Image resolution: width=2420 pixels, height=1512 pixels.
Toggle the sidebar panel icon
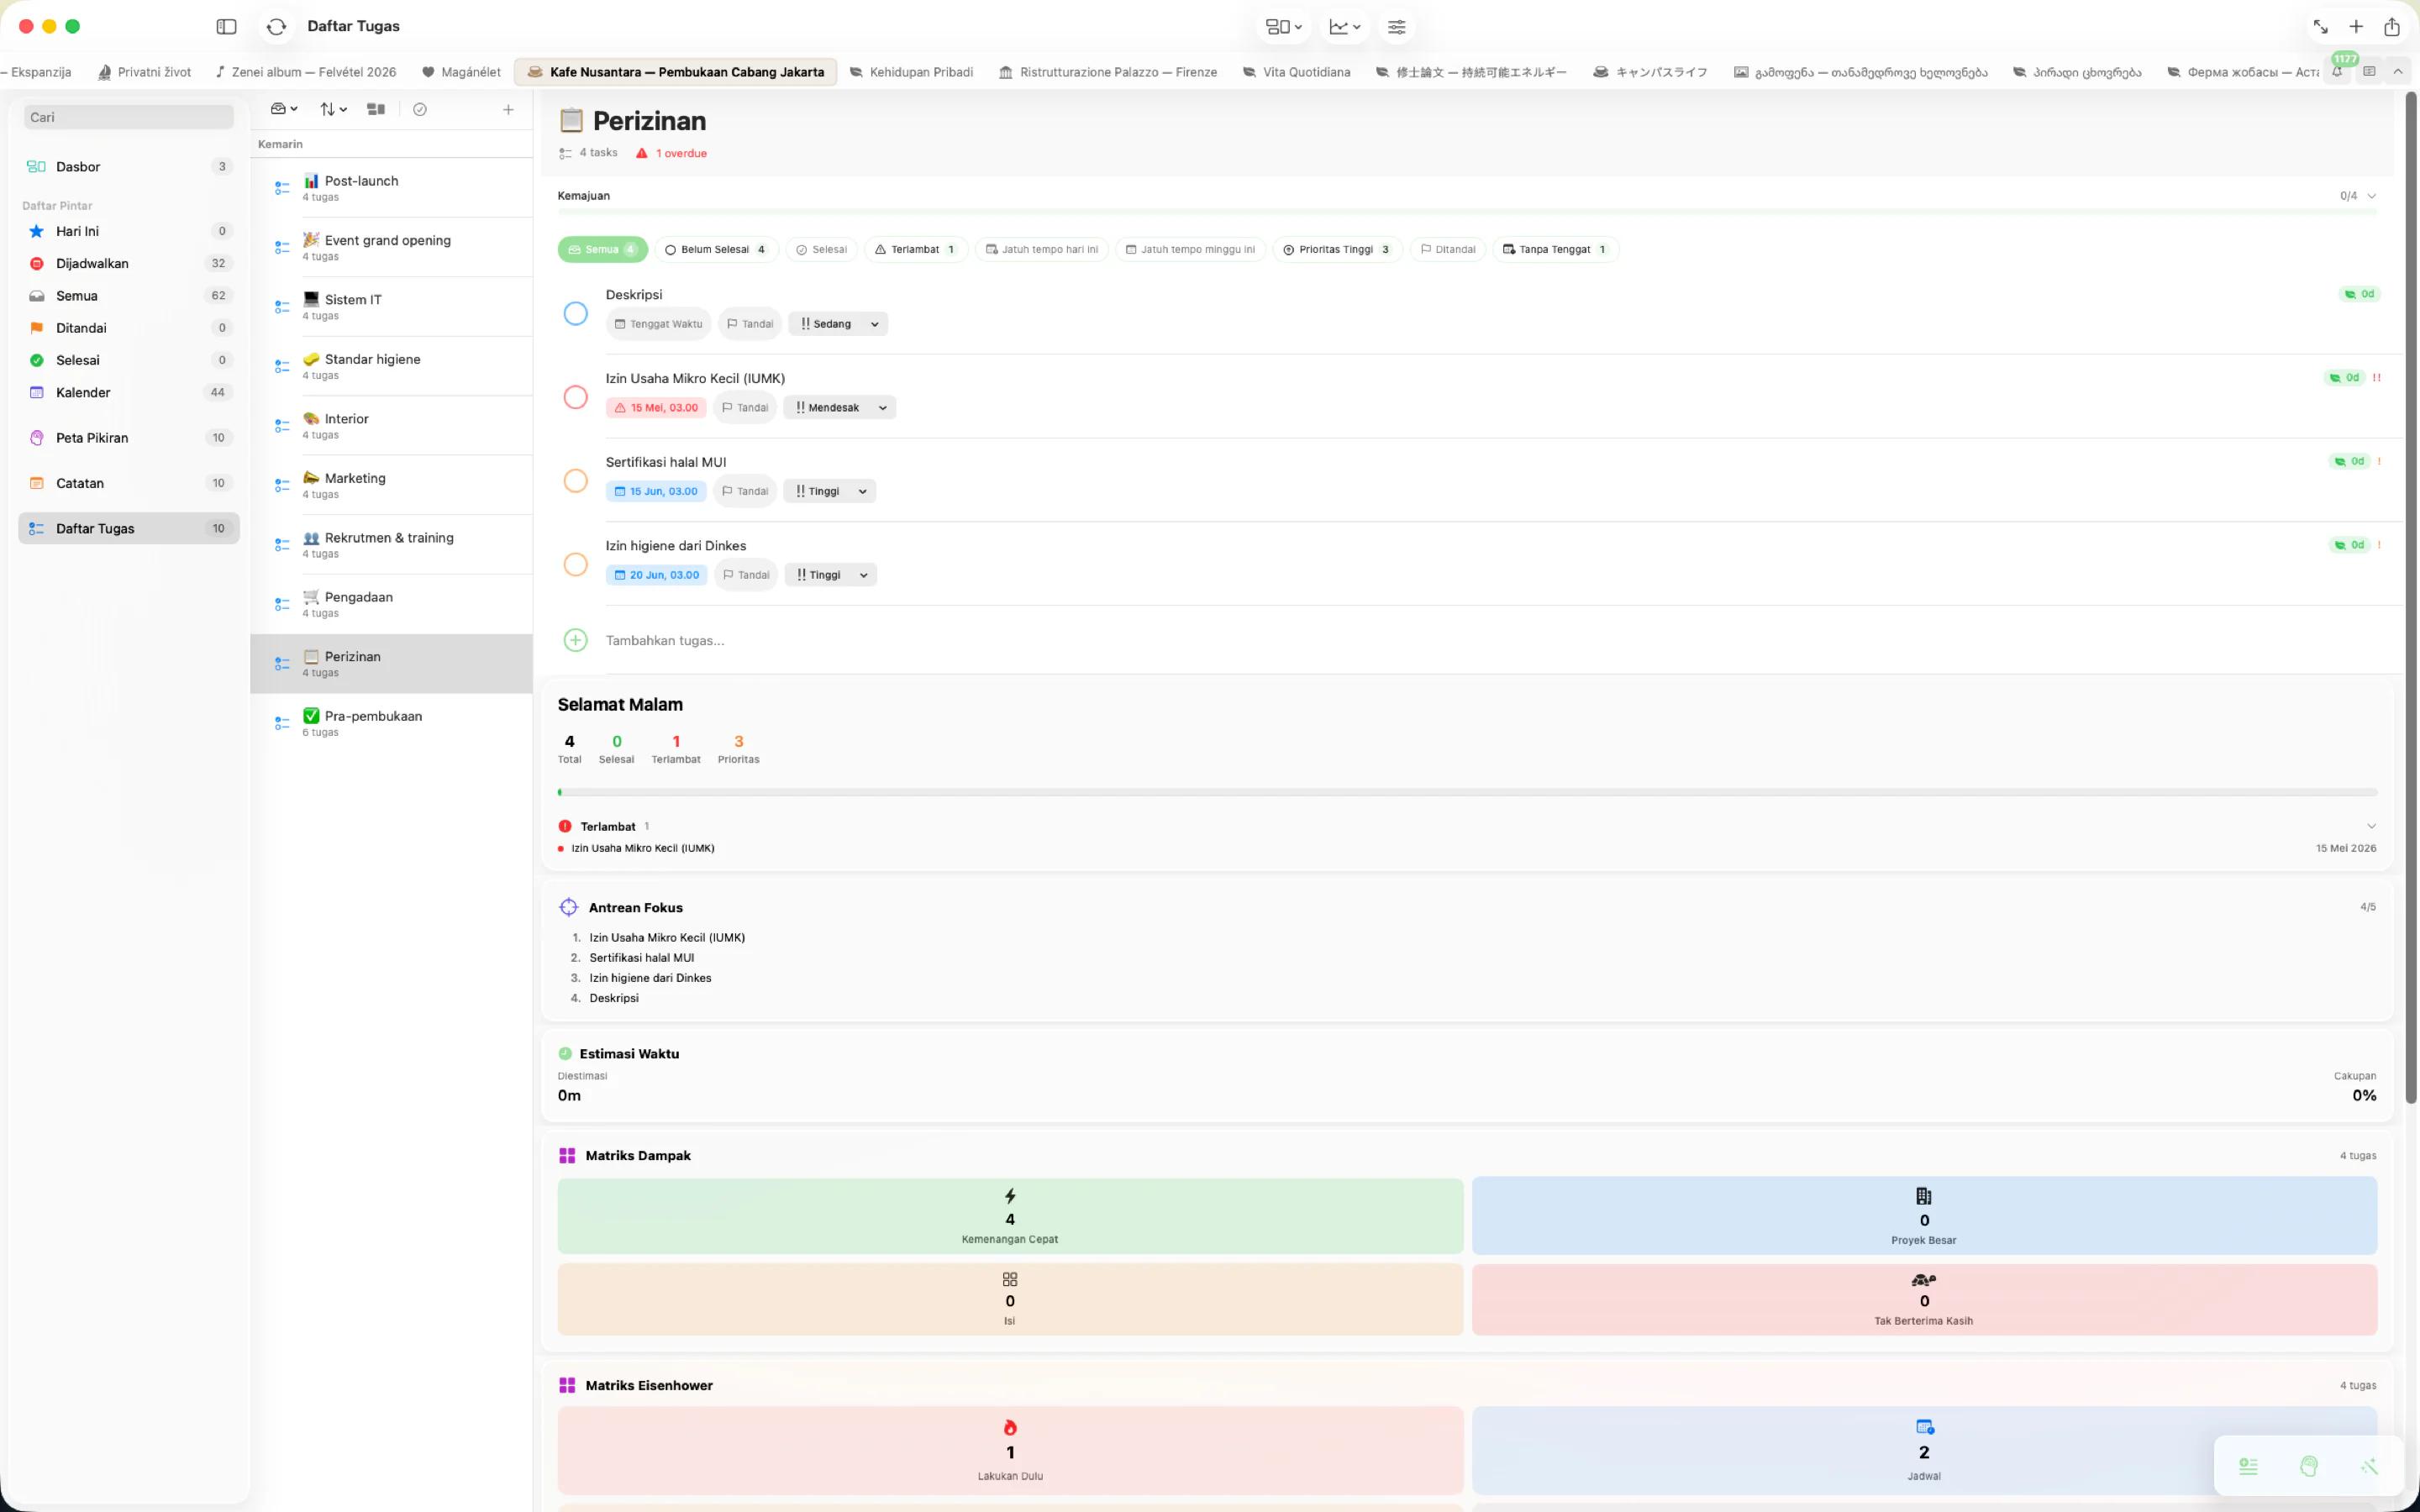(x=227, y=27)
